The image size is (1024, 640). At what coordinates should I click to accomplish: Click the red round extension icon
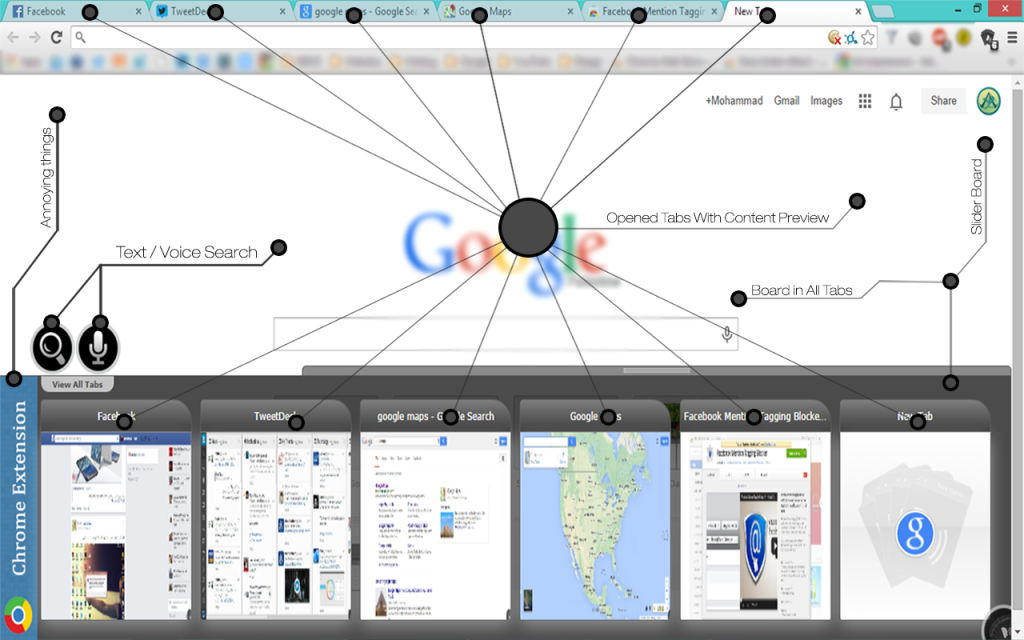pos(940,38)
